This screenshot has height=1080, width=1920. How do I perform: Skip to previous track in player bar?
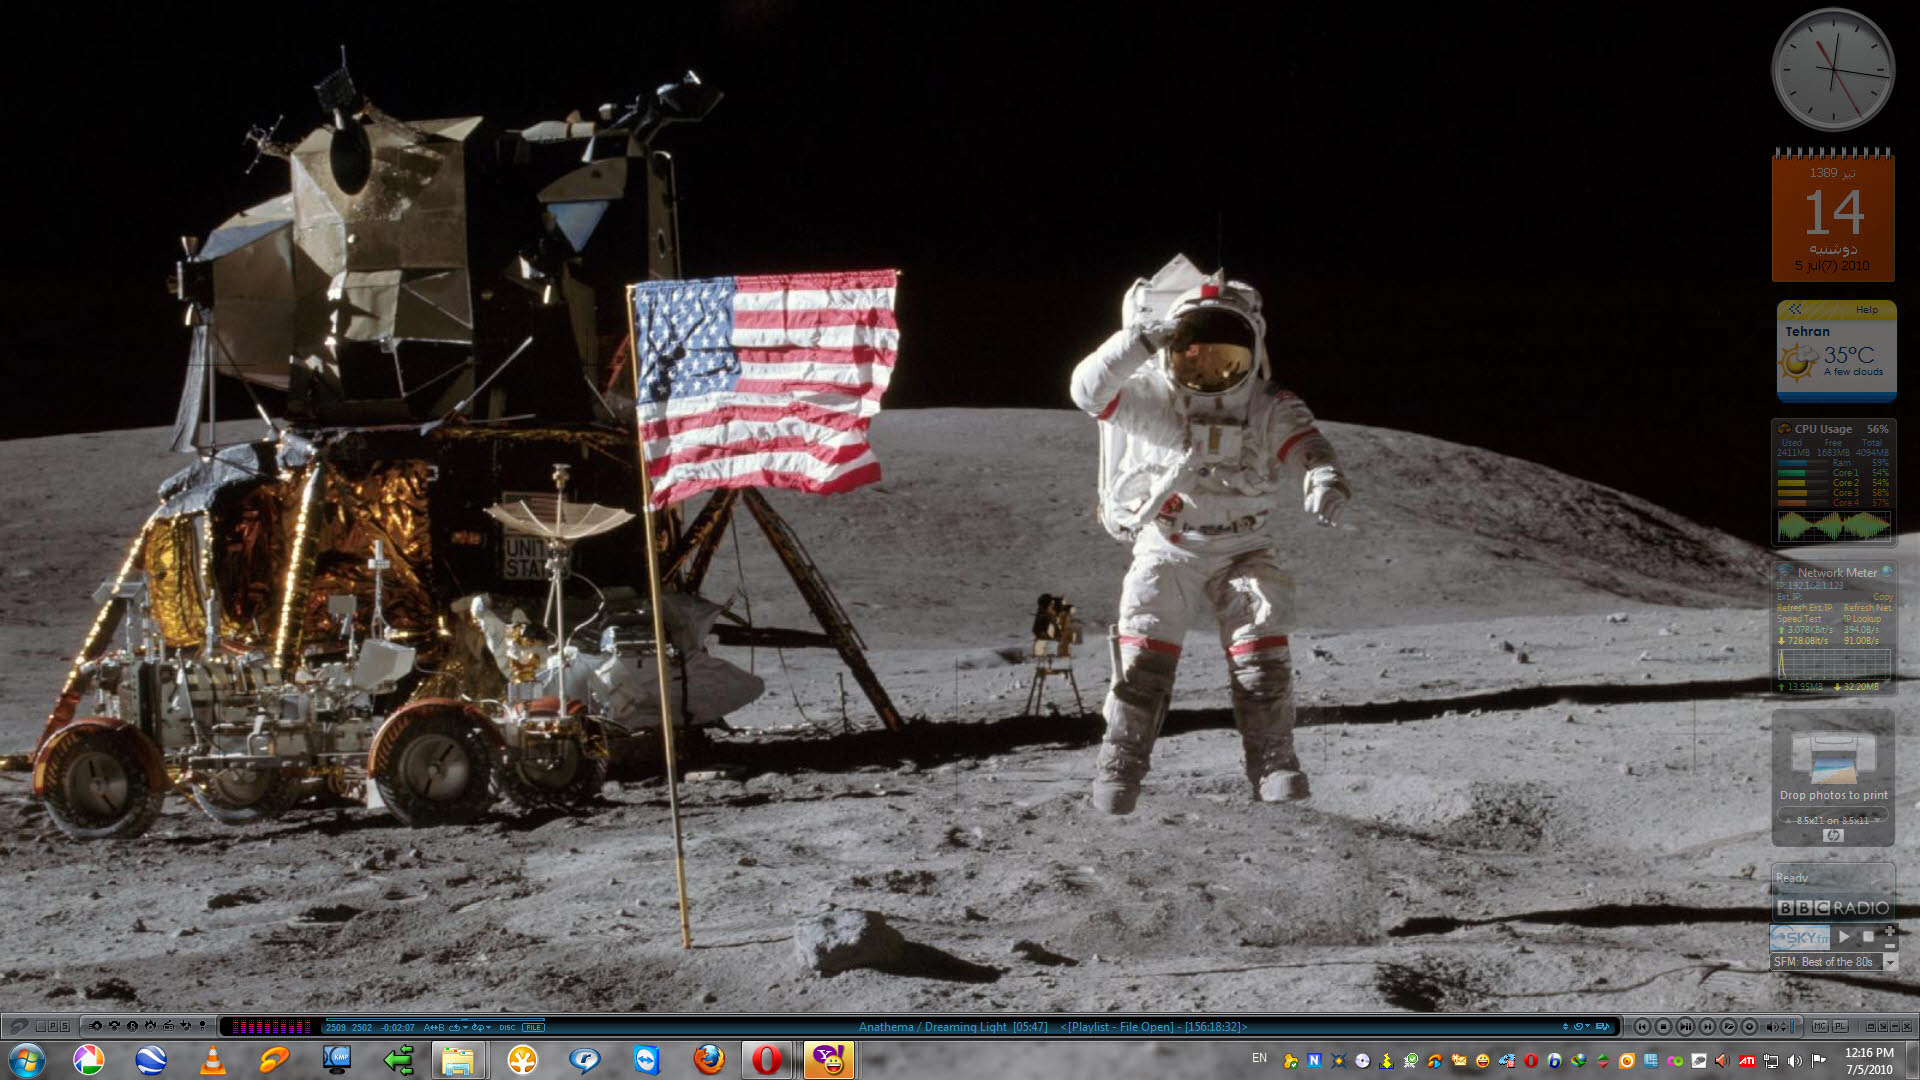tap(1642, 1027)
